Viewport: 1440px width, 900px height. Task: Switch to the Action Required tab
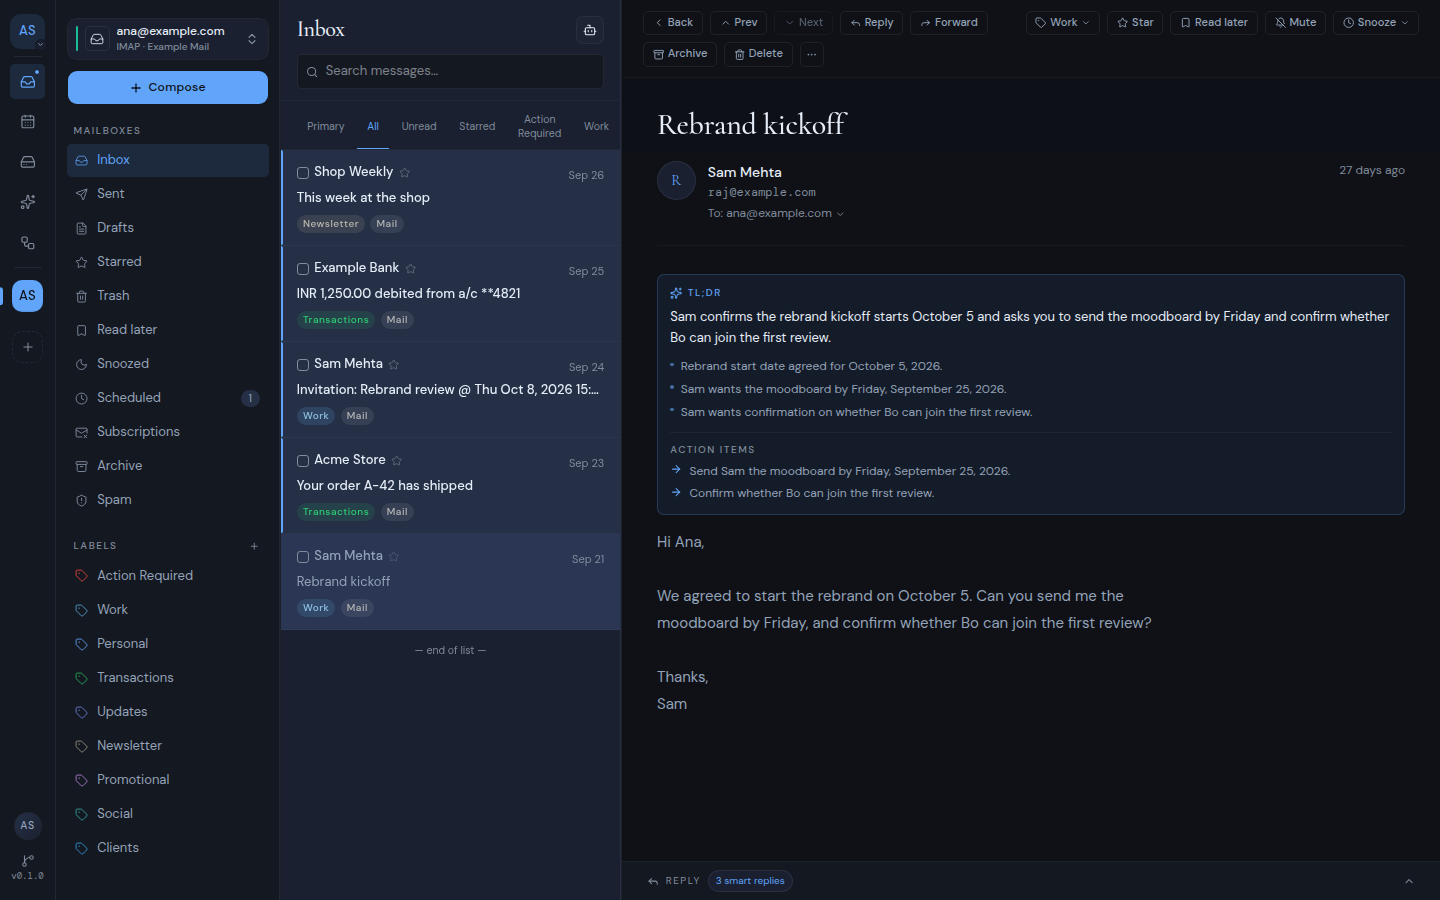(x=539, y=127)
